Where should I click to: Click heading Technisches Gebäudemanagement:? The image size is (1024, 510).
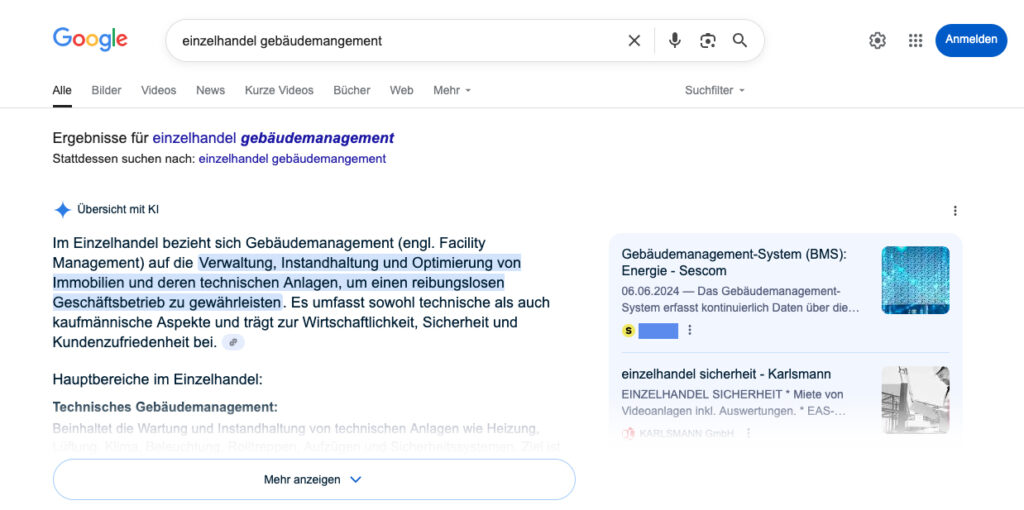165,407
